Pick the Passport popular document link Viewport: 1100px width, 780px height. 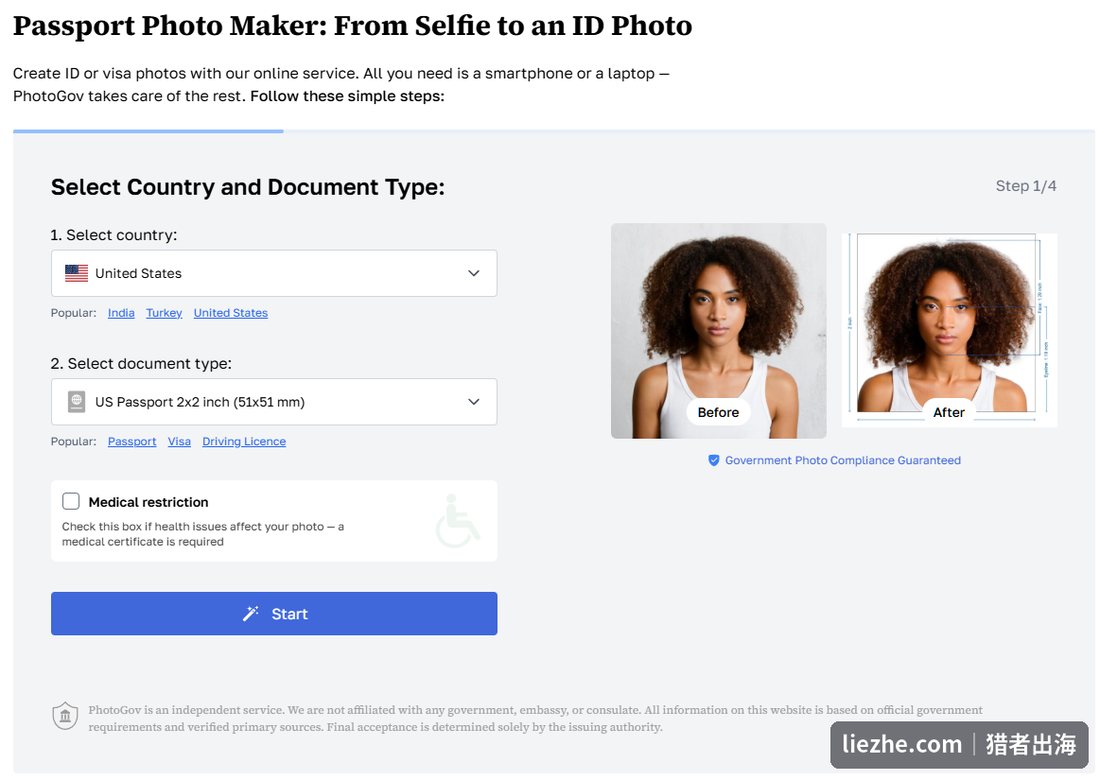132,441
